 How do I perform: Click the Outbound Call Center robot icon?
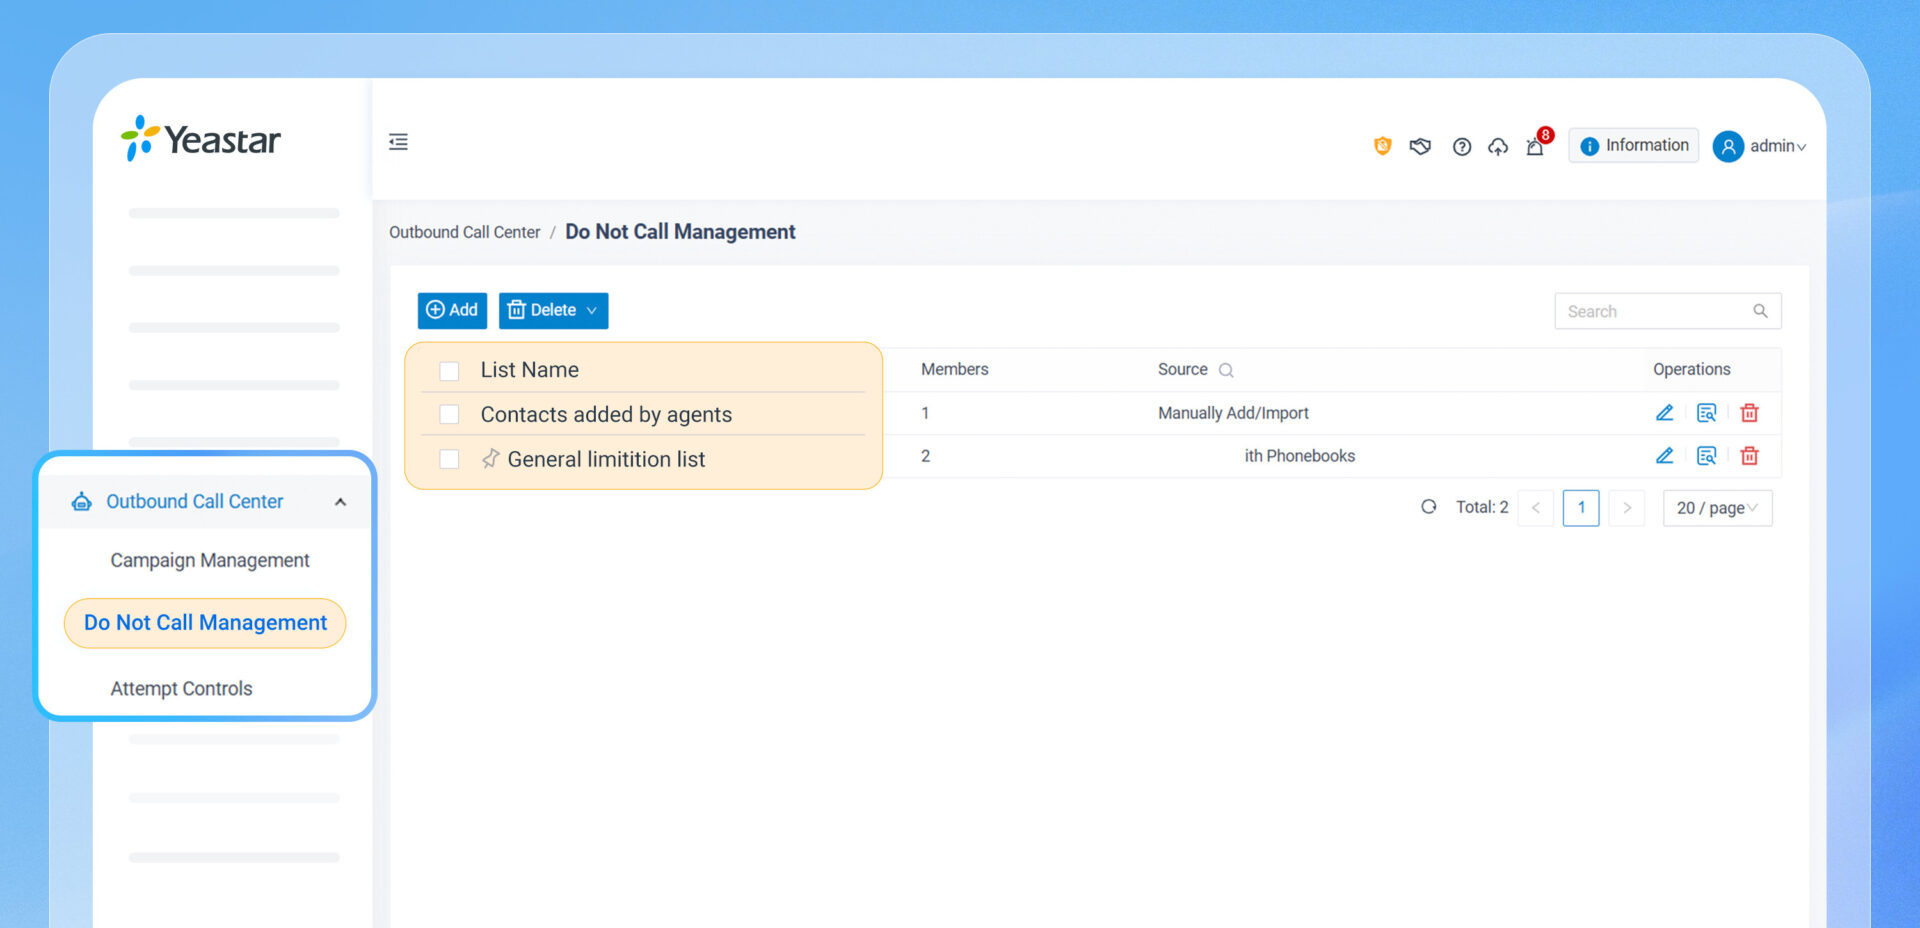pos(82,501)
